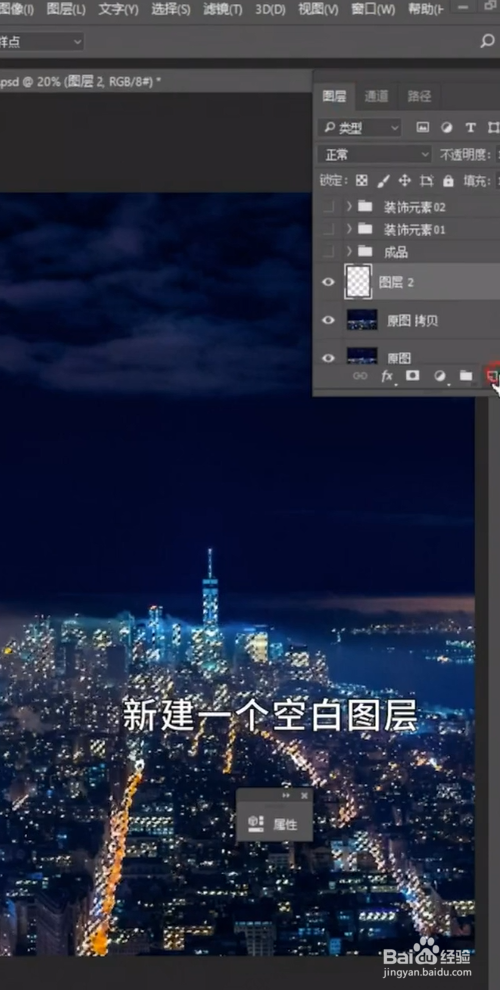Click the 成品 folder icon
The image size is (500, 990).
(365, 252)
